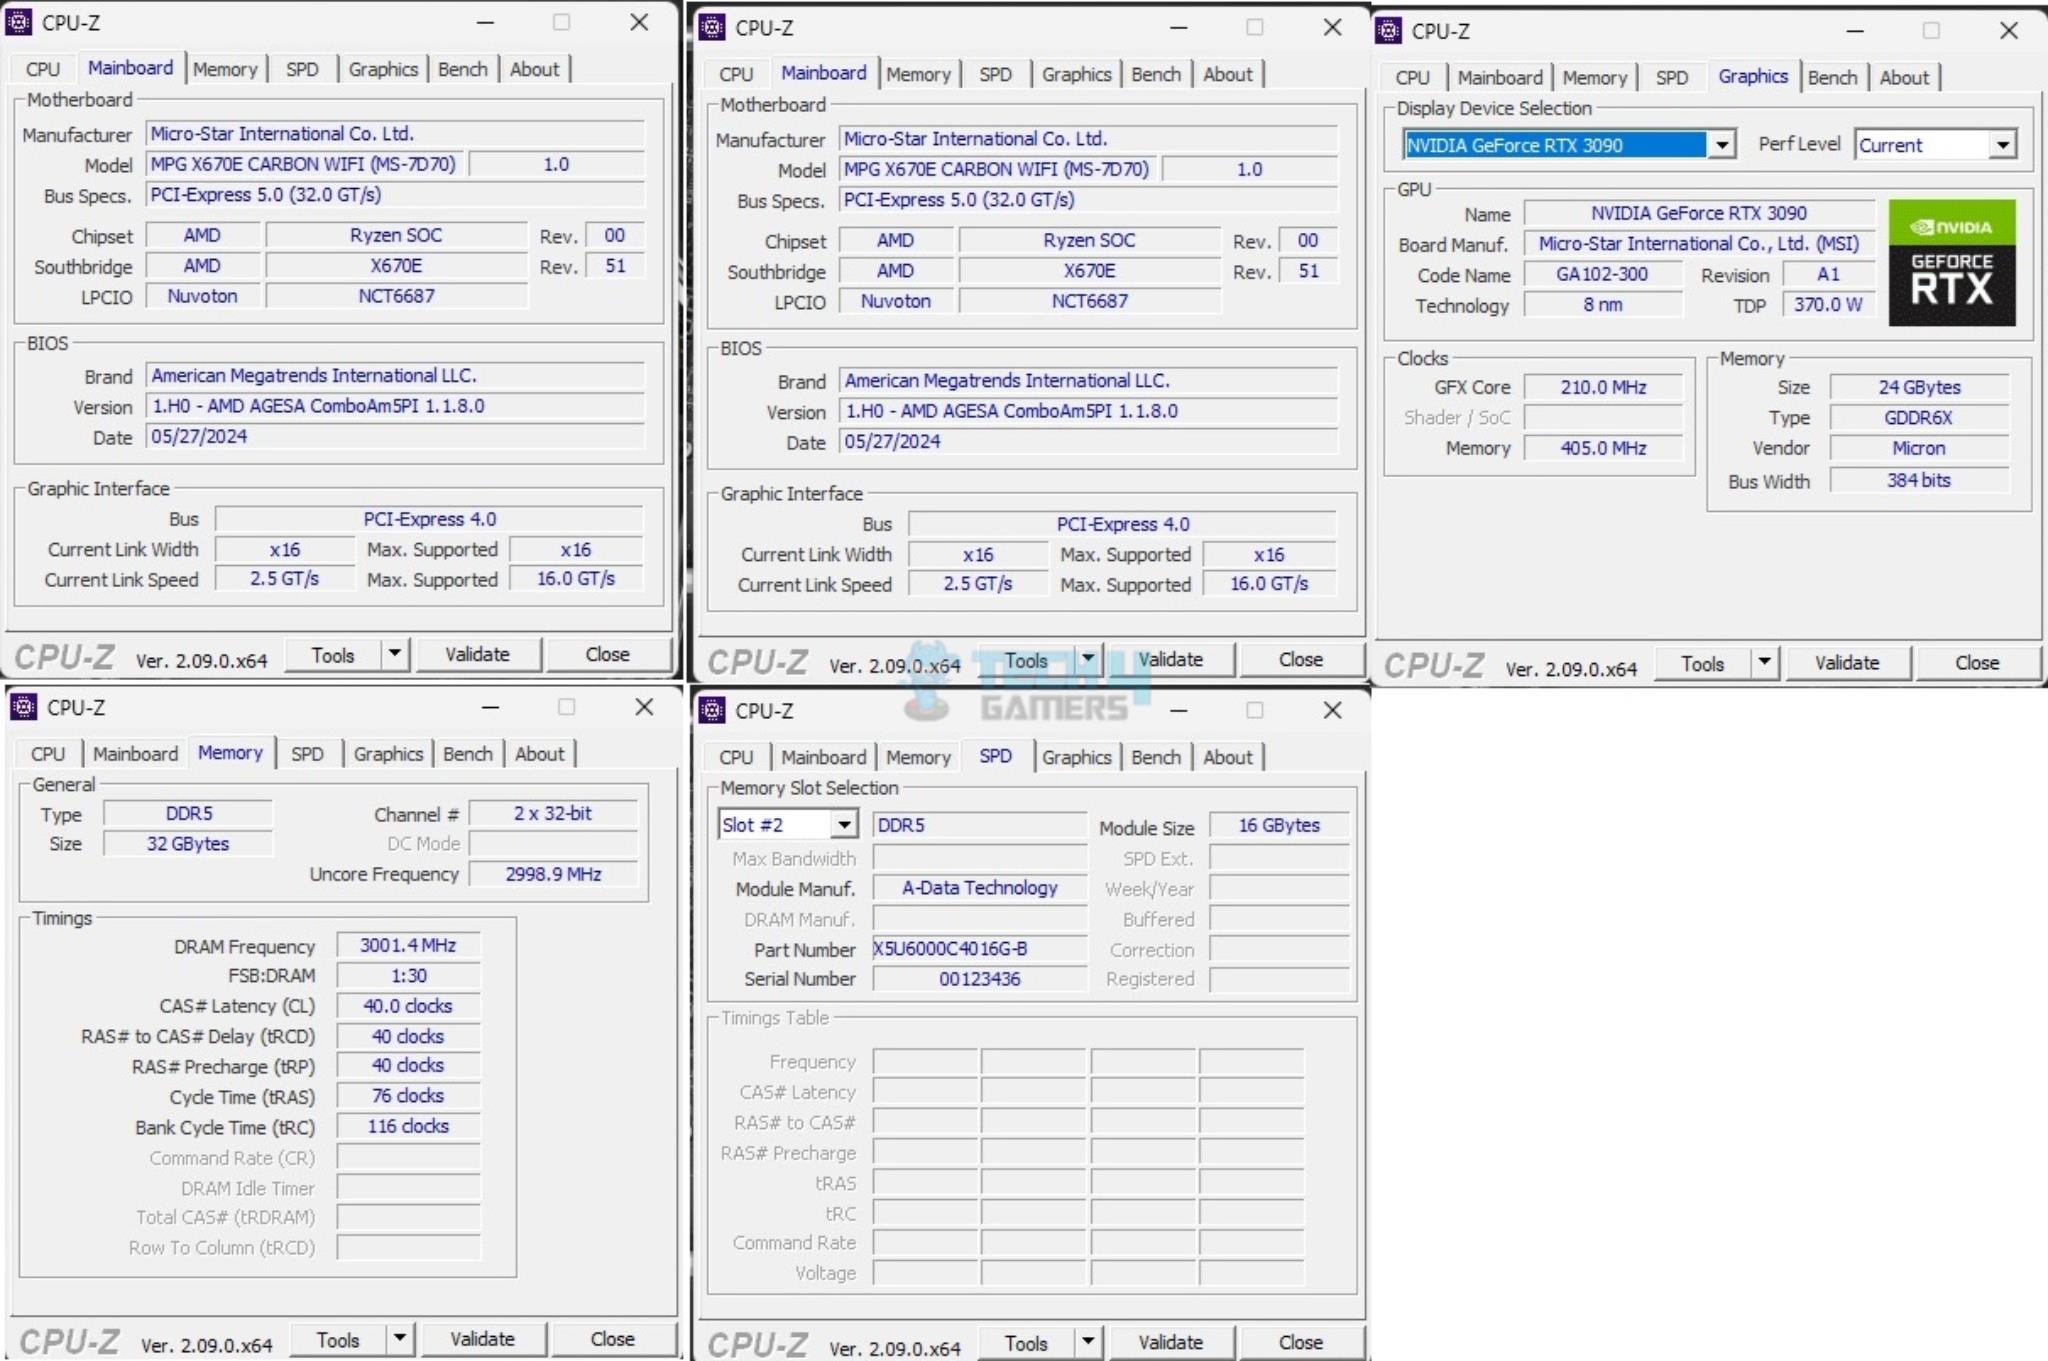Select the CAS# Latency value 40.0 clocks
This screenshot has height=1361, width=2048.
point(408,1006)
